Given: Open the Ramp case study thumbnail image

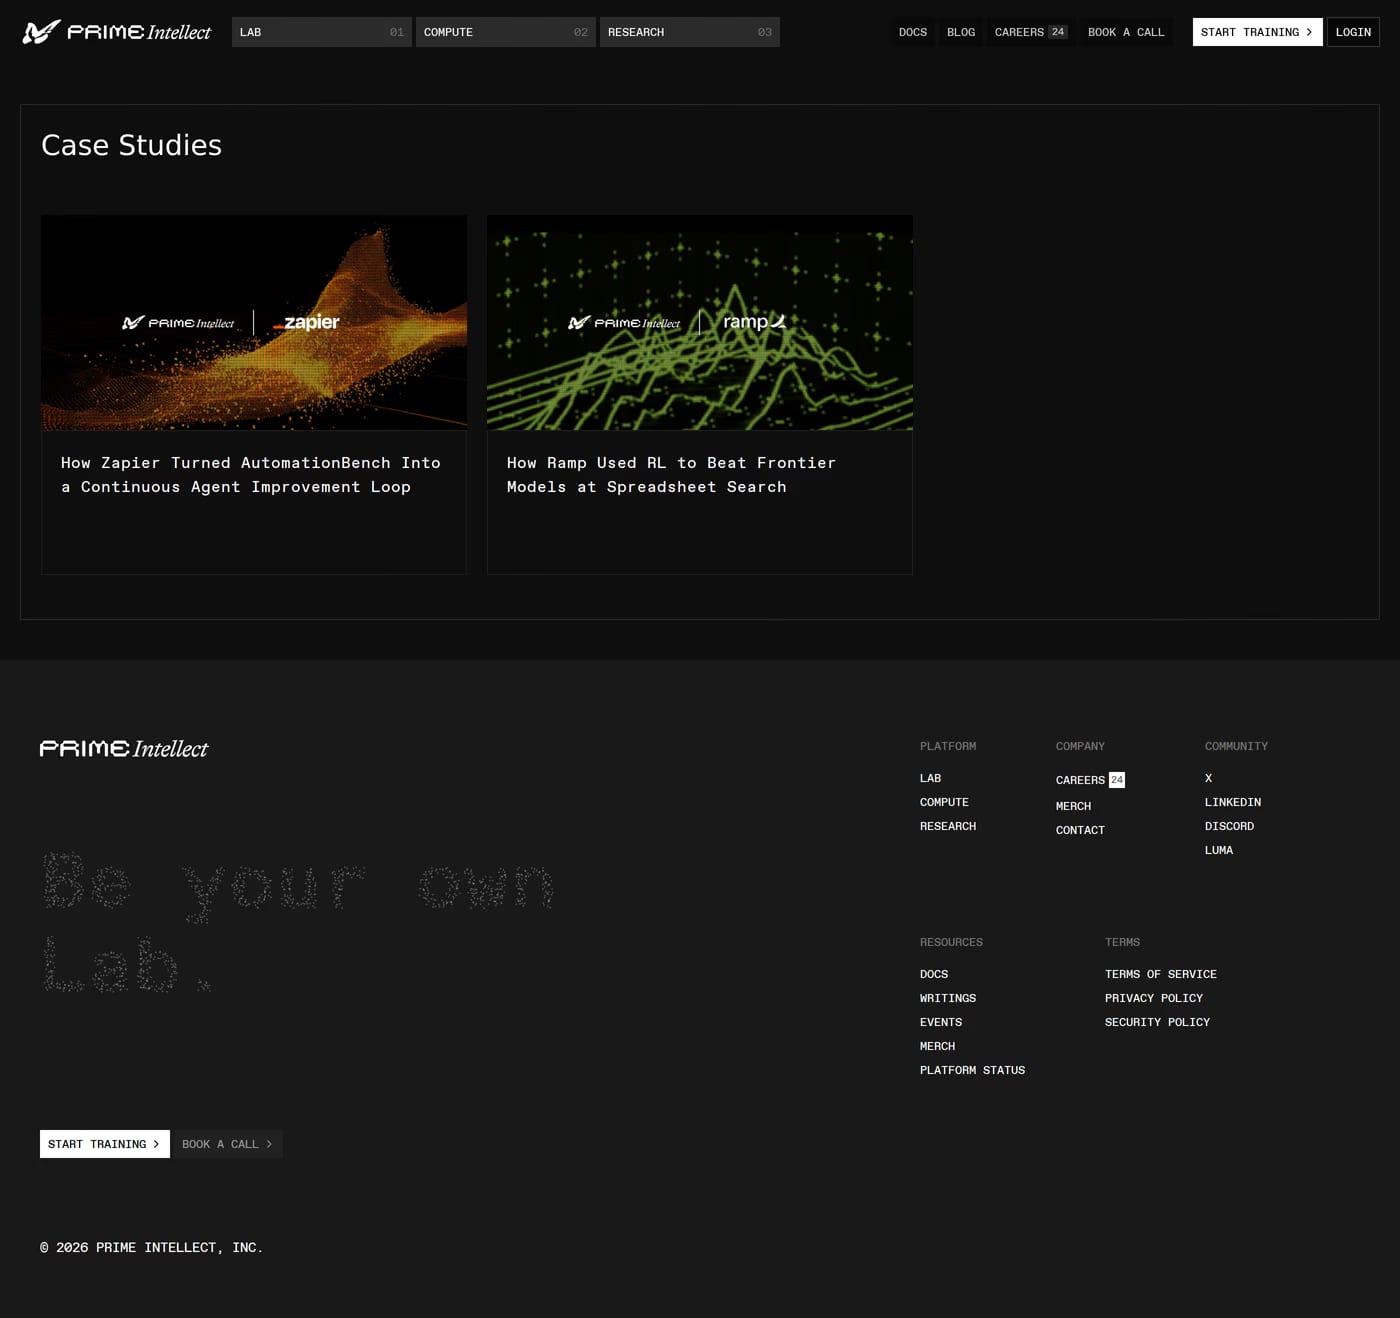Looking at the screenshot, I should 700,322.
